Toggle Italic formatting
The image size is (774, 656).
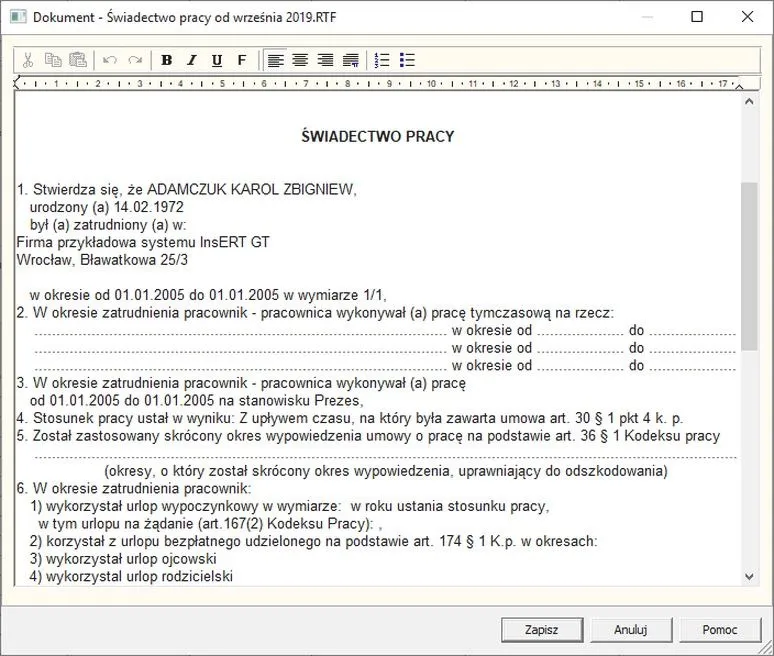click(x=192, y=60)
